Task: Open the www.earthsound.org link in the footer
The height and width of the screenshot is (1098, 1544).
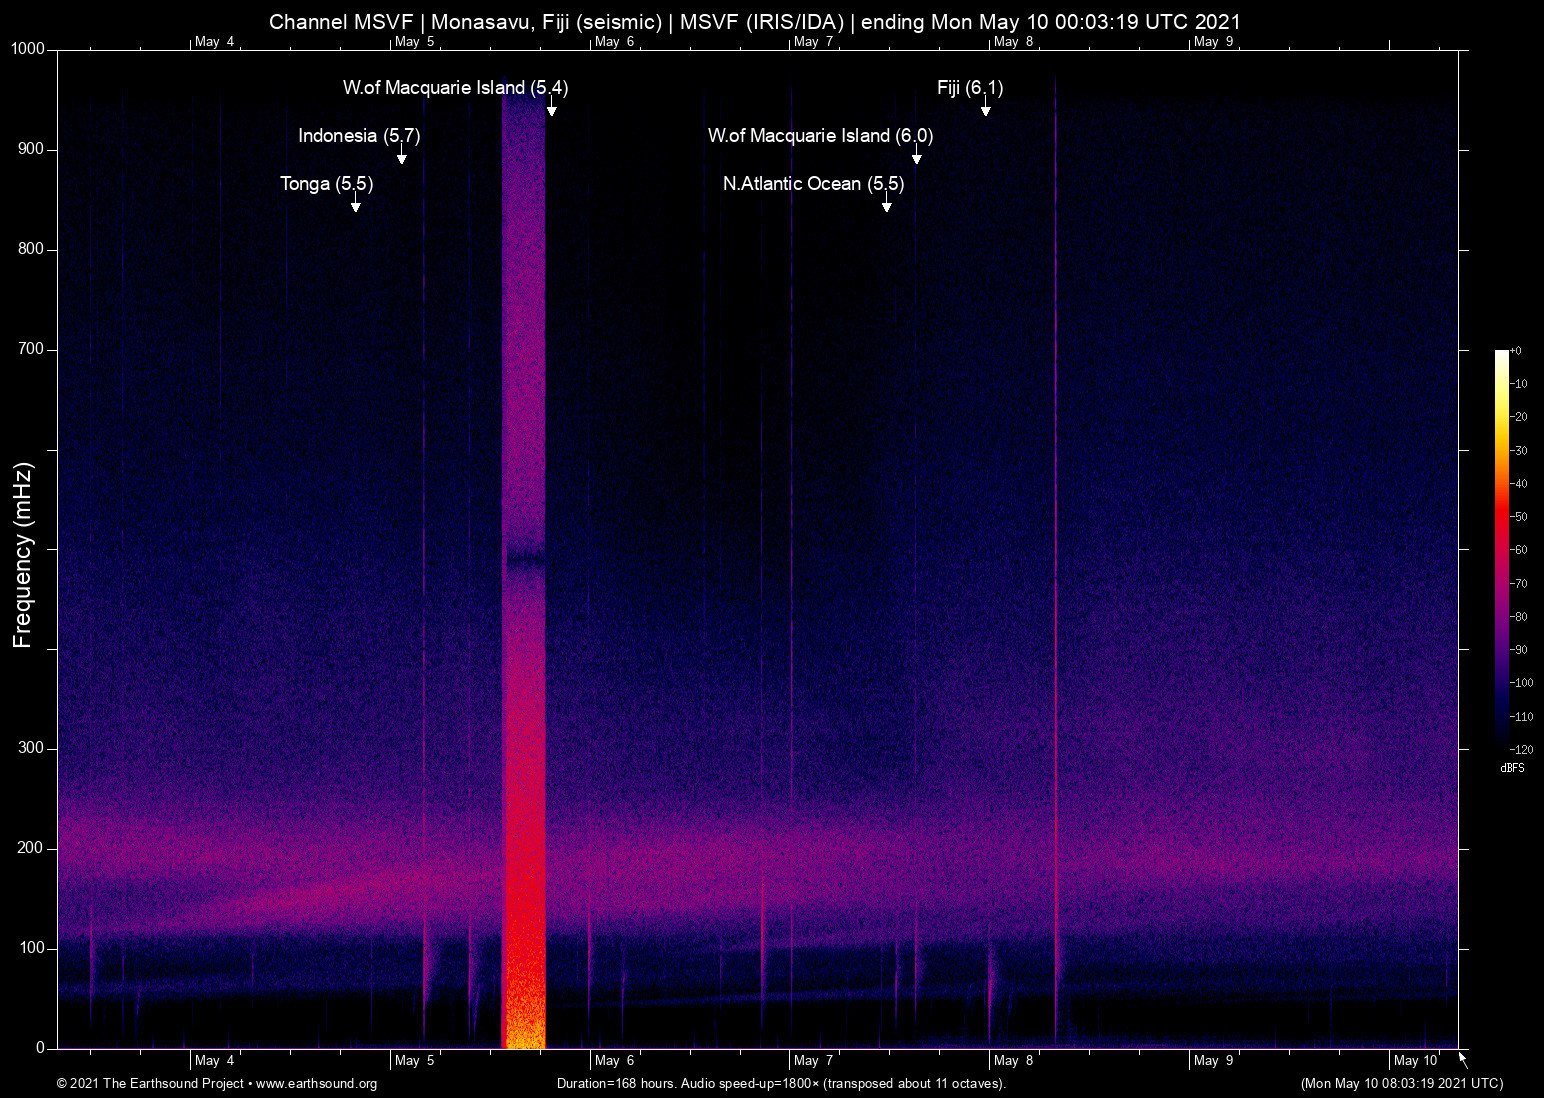Action: (316, 1084)
